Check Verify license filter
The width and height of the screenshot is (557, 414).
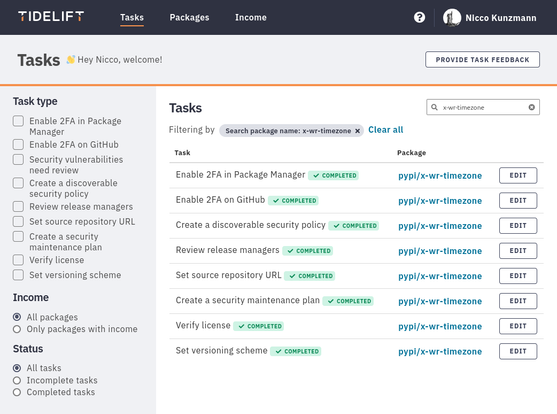[18, 260]
